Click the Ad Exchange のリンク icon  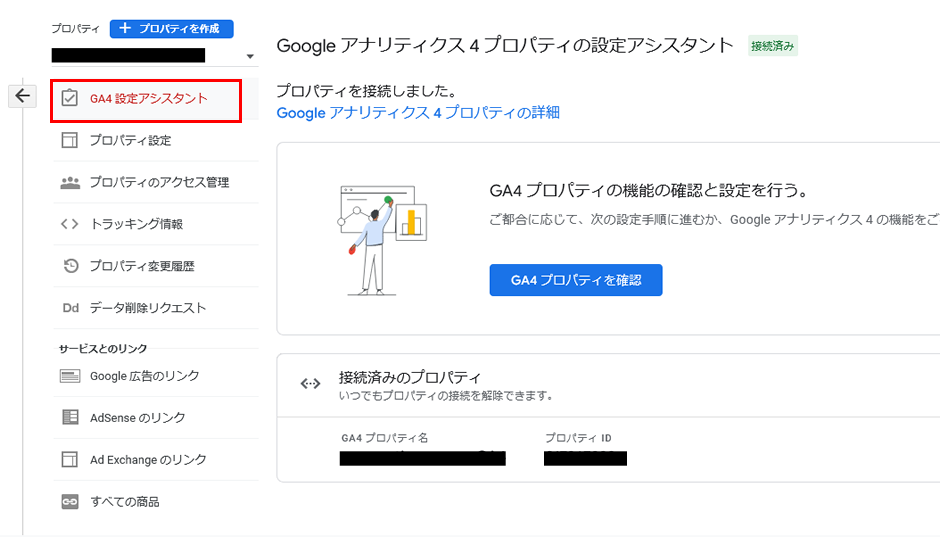click(x=69, y=460)
